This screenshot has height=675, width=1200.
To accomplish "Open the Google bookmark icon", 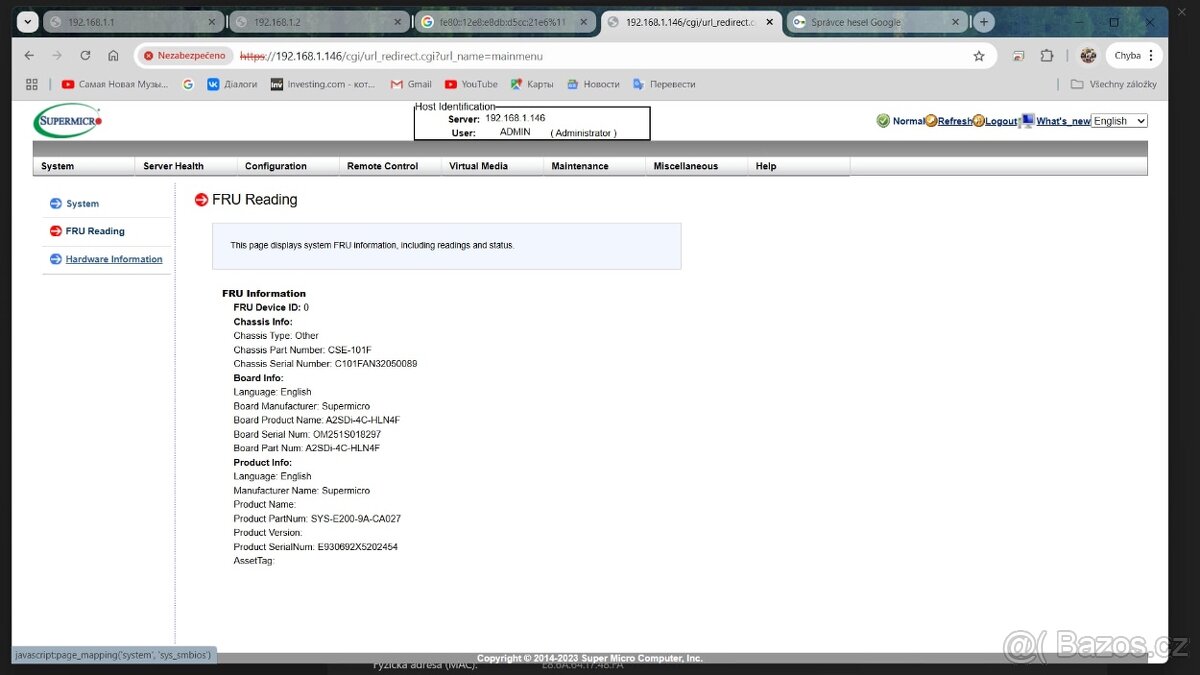I will coord(188,84).
